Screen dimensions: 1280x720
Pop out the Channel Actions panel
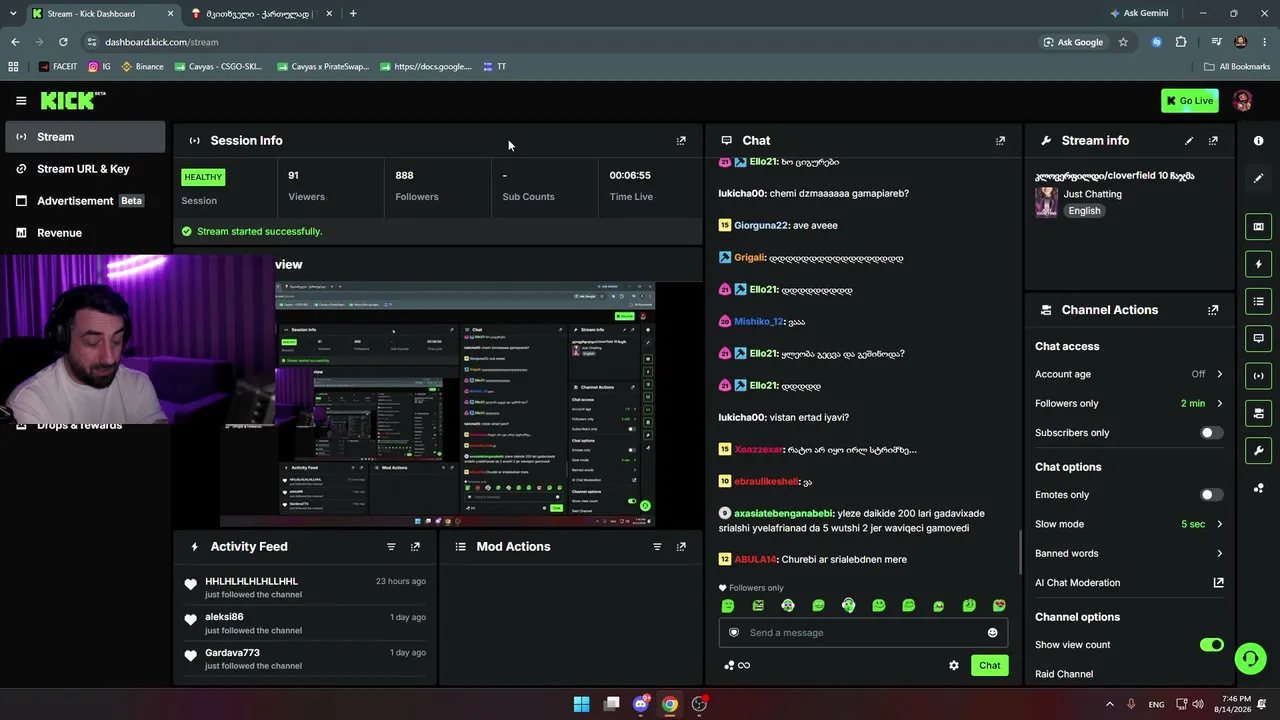[x=1213, y=310]
